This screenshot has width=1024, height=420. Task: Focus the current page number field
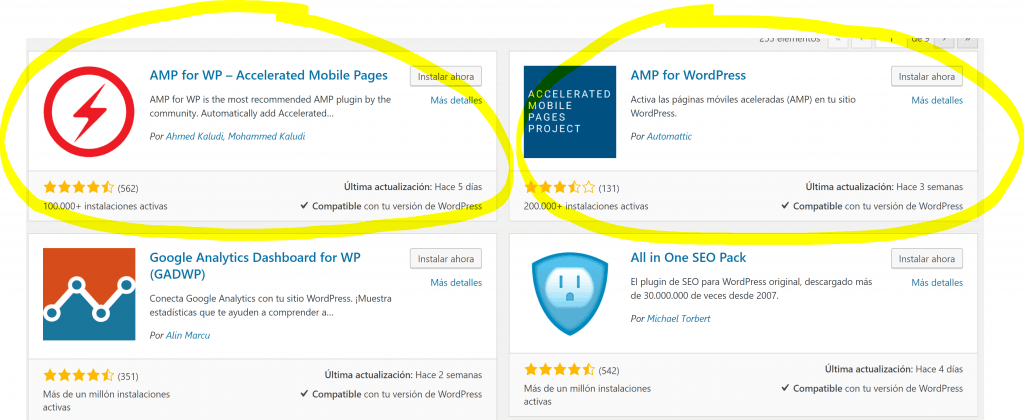(891, 40)
